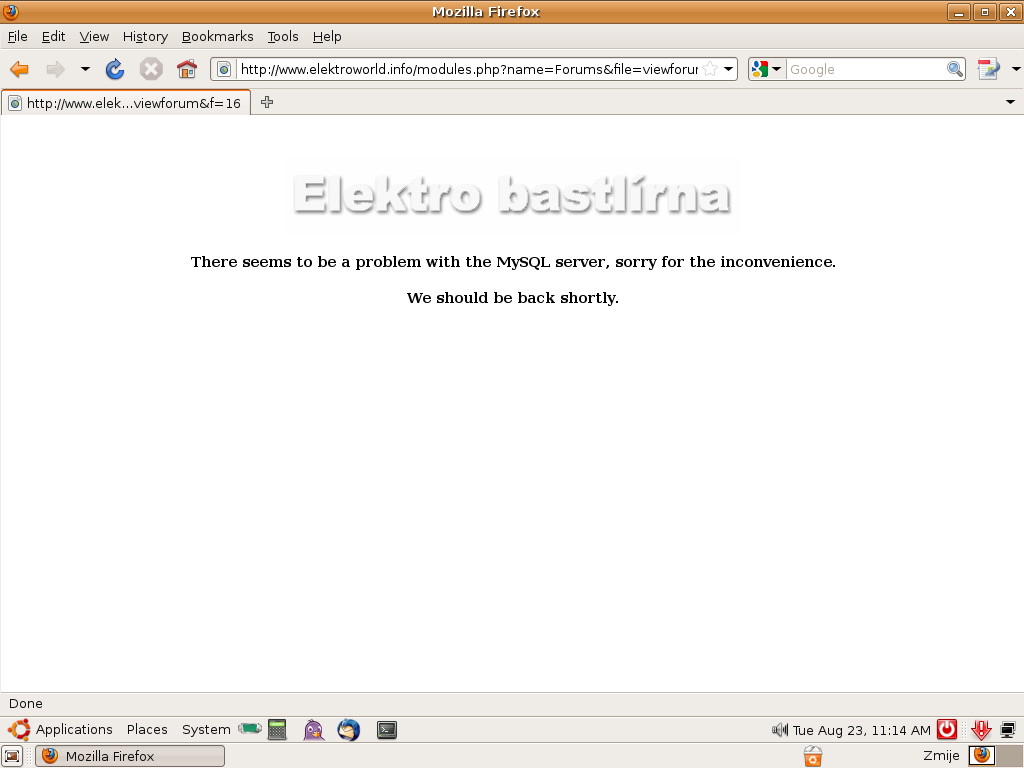Open the search engine chooser dropdown
1024x768 pixels.
[767, 69]
